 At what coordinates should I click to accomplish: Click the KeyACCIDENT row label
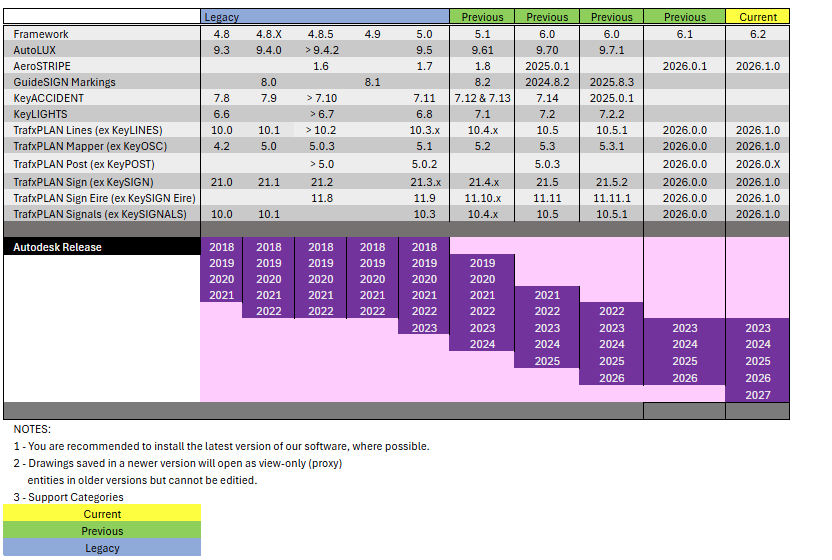[48, 98]
